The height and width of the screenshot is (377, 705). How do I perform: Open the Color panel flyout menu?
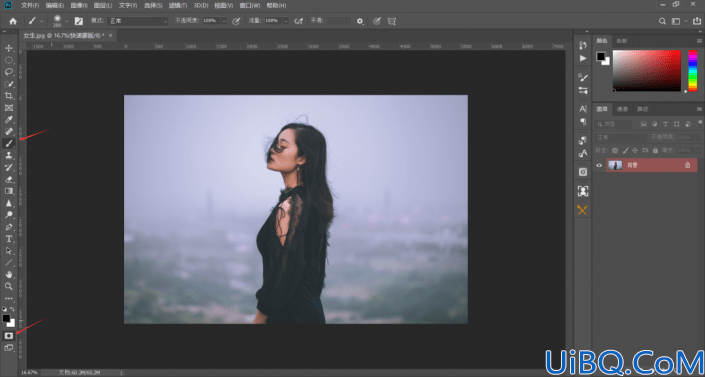(x=699, y=41)
